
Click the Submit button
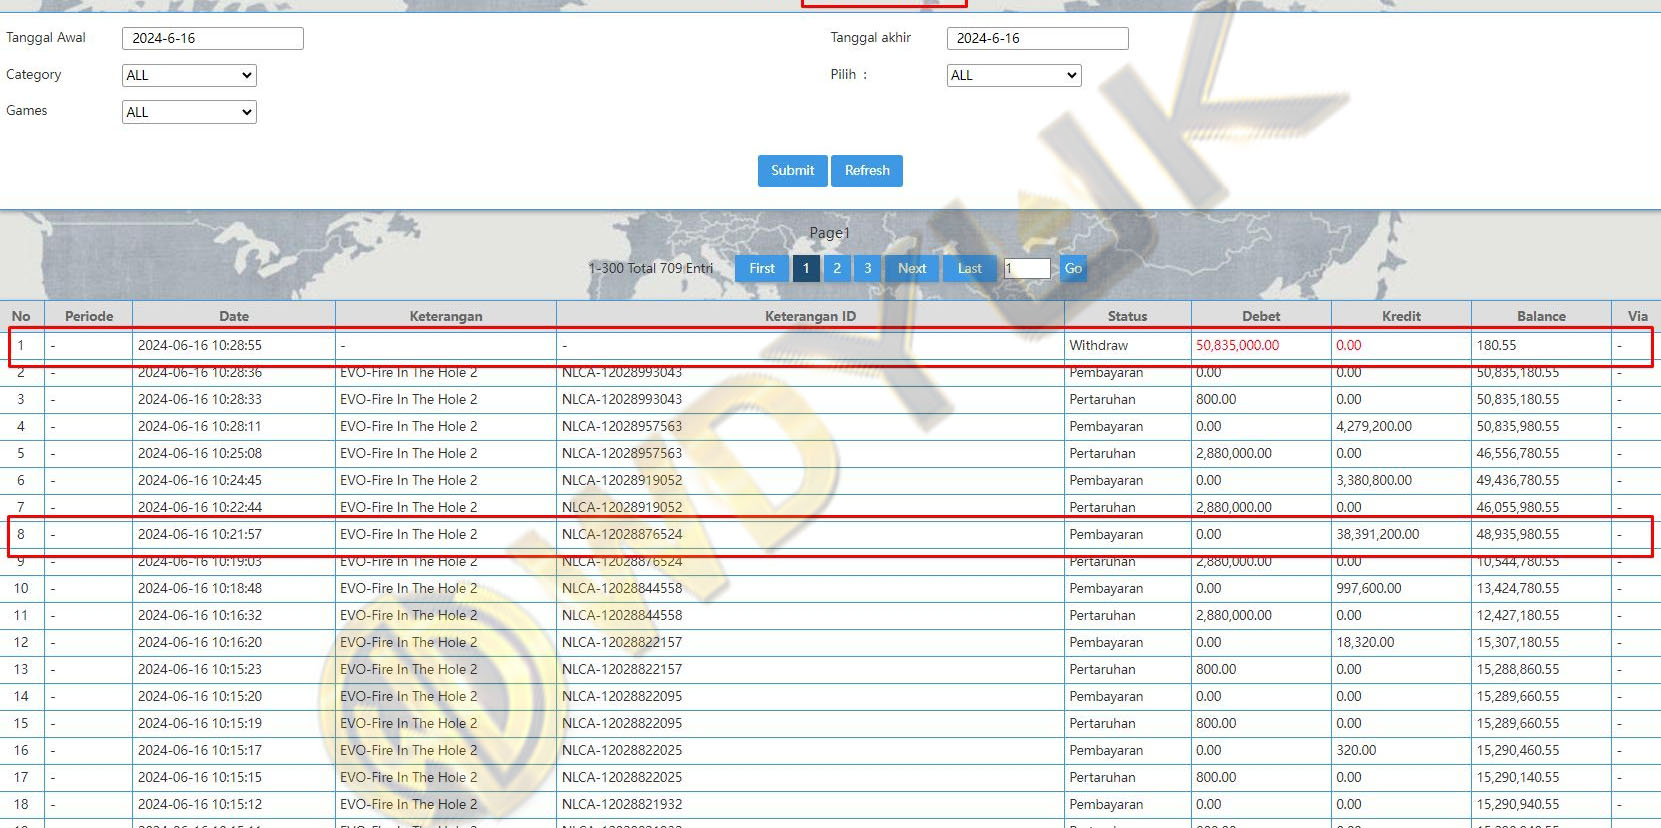(793, 171)
